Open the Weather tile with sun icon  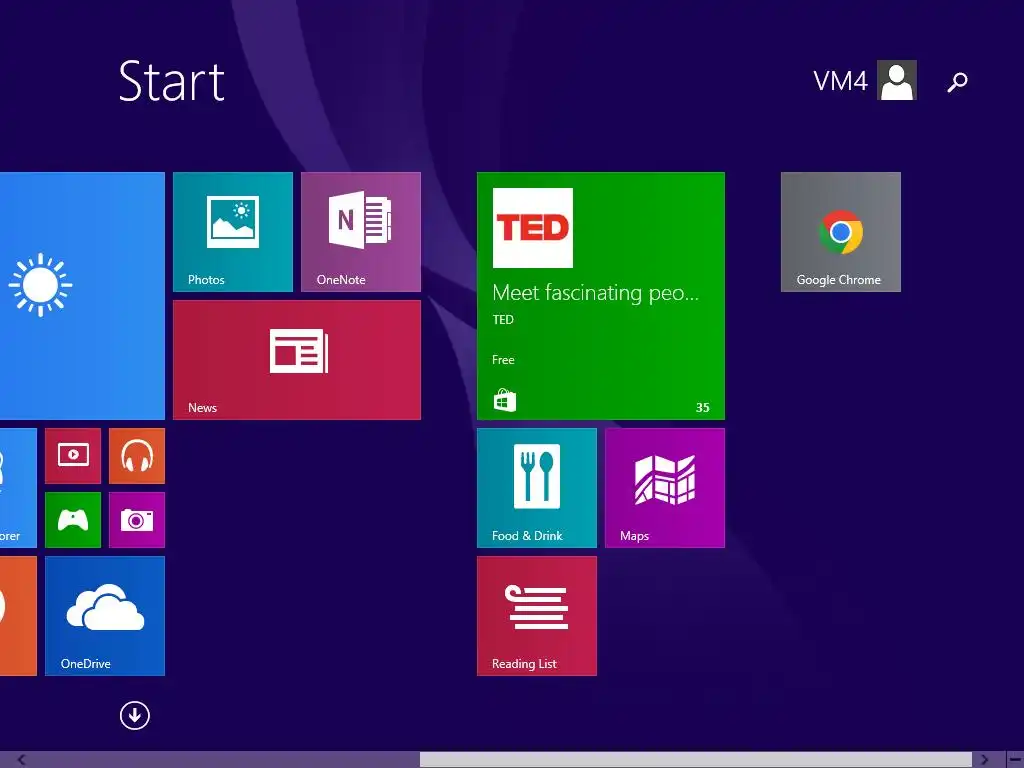[x=82, y=296]
